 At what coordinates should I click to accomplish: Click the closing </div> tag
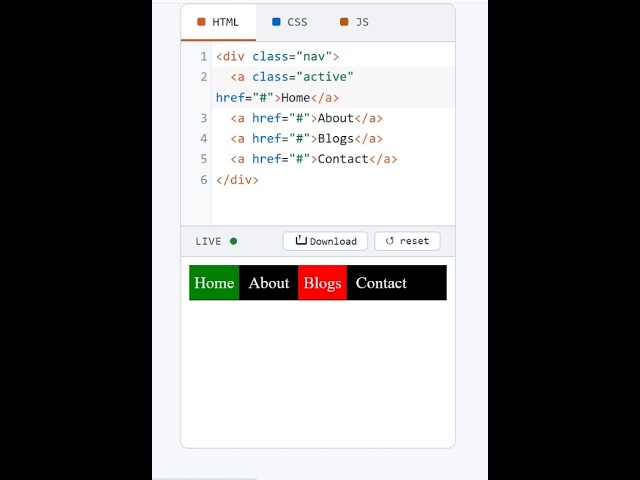(x=237, y=180)
